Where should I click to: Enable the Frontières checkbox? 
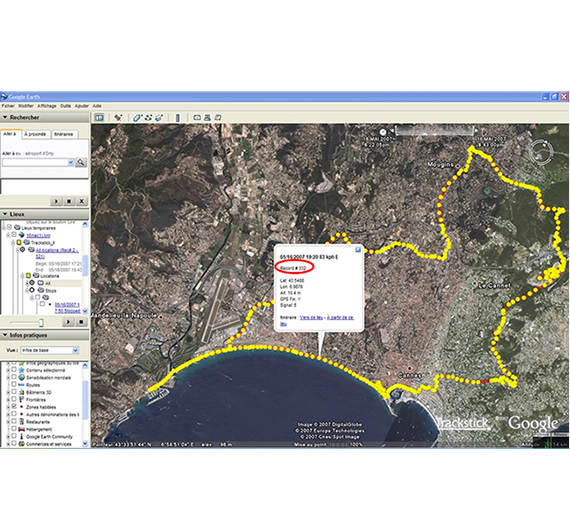(x=14, y=399)
